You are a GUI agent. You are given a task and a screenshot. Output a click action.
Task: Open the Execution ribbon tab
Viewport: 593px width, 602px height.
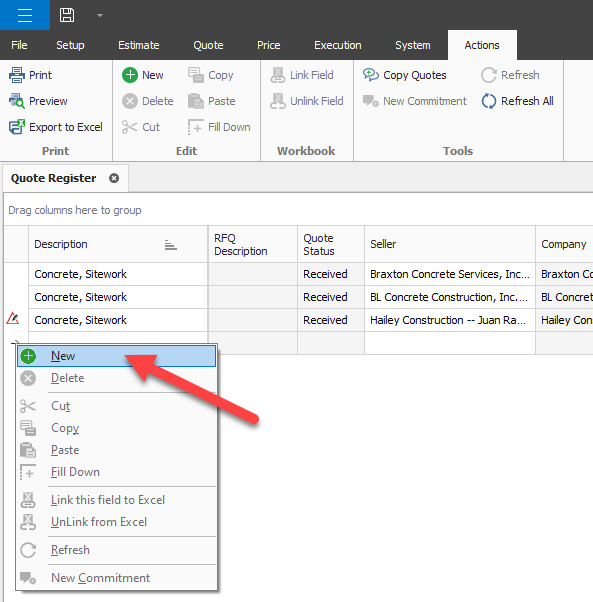[338, 45]
